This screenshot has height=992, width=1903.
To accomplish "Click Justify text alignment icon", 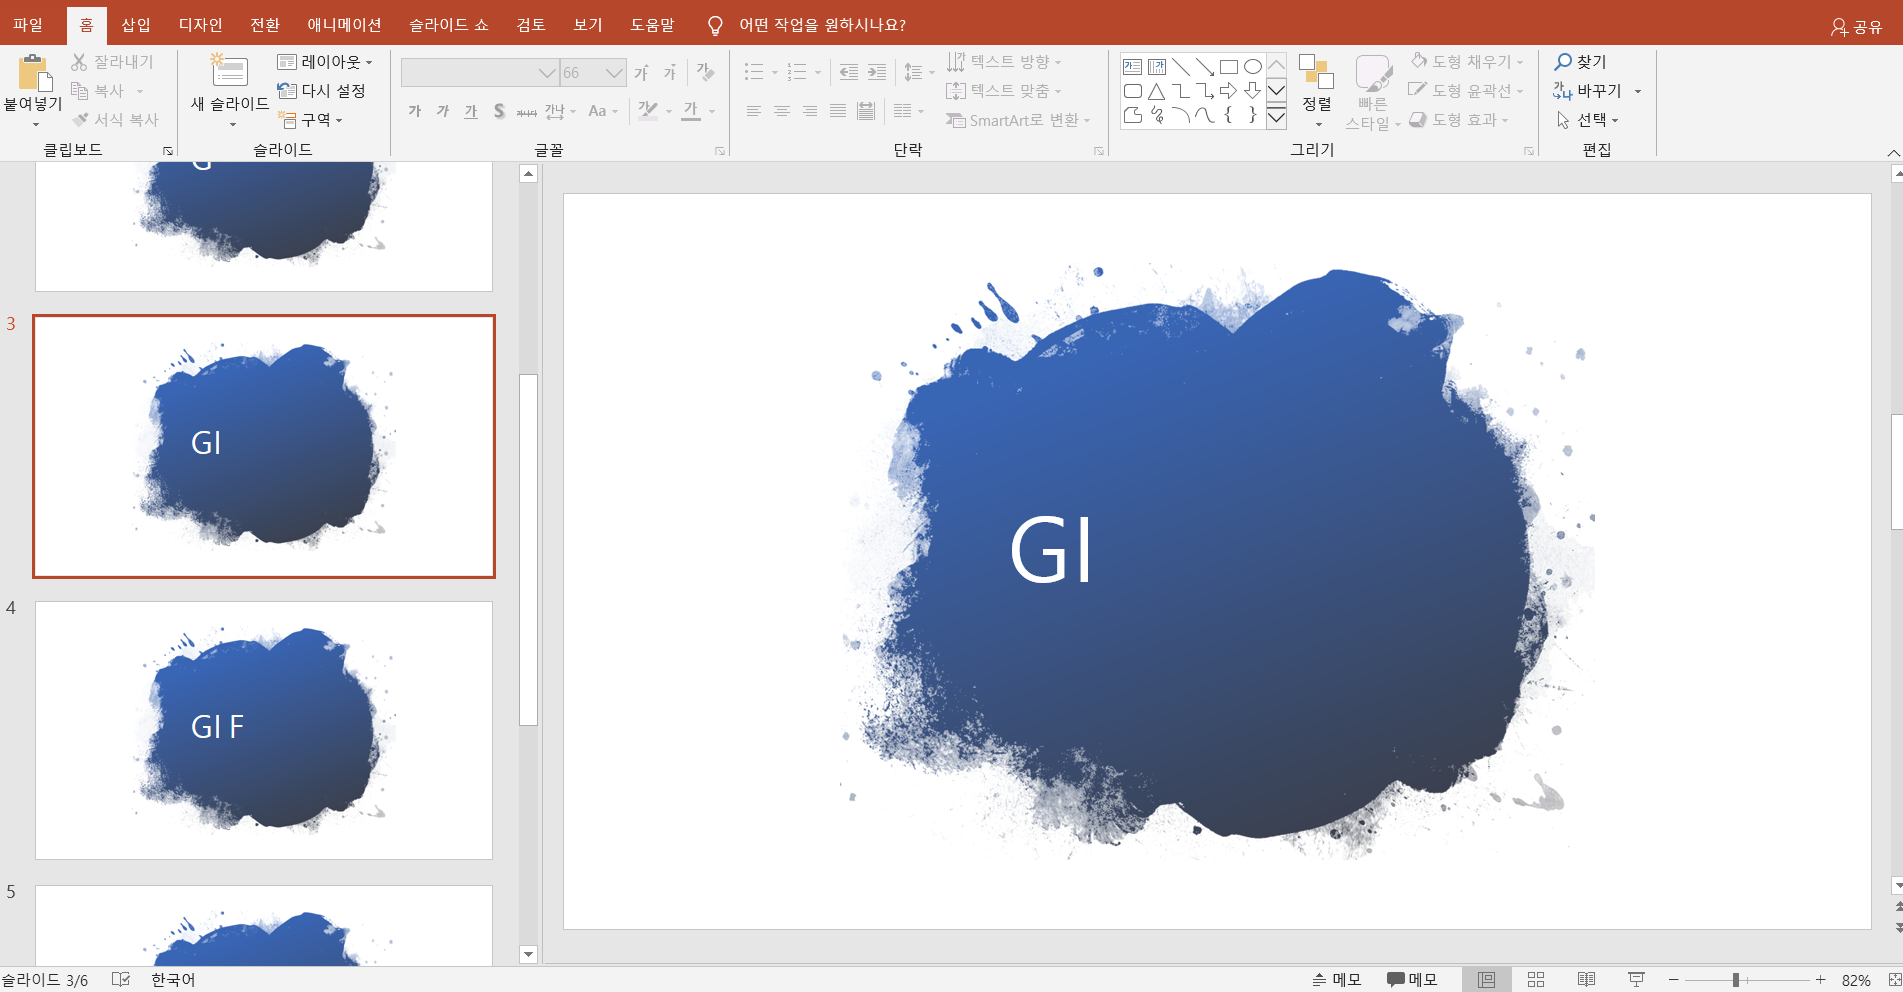I will pos(838,111).
